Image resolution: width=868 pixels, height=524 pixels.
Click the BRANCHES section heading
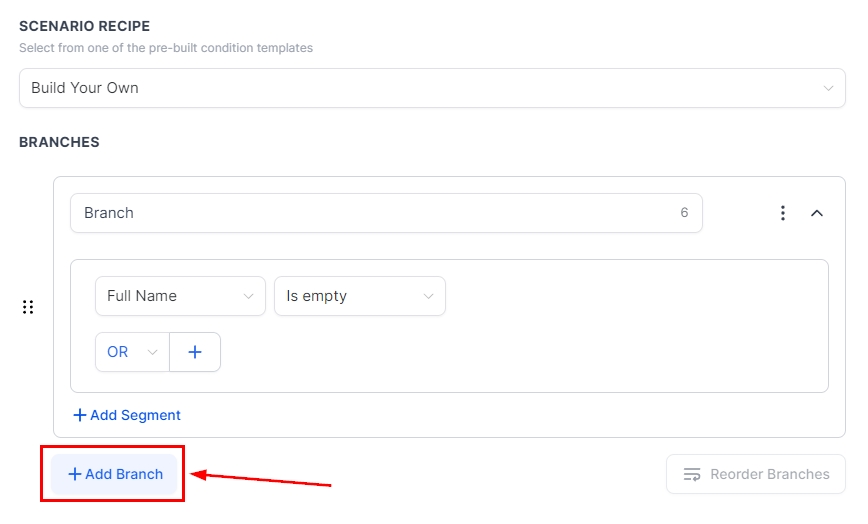click(x=59, y=142)
